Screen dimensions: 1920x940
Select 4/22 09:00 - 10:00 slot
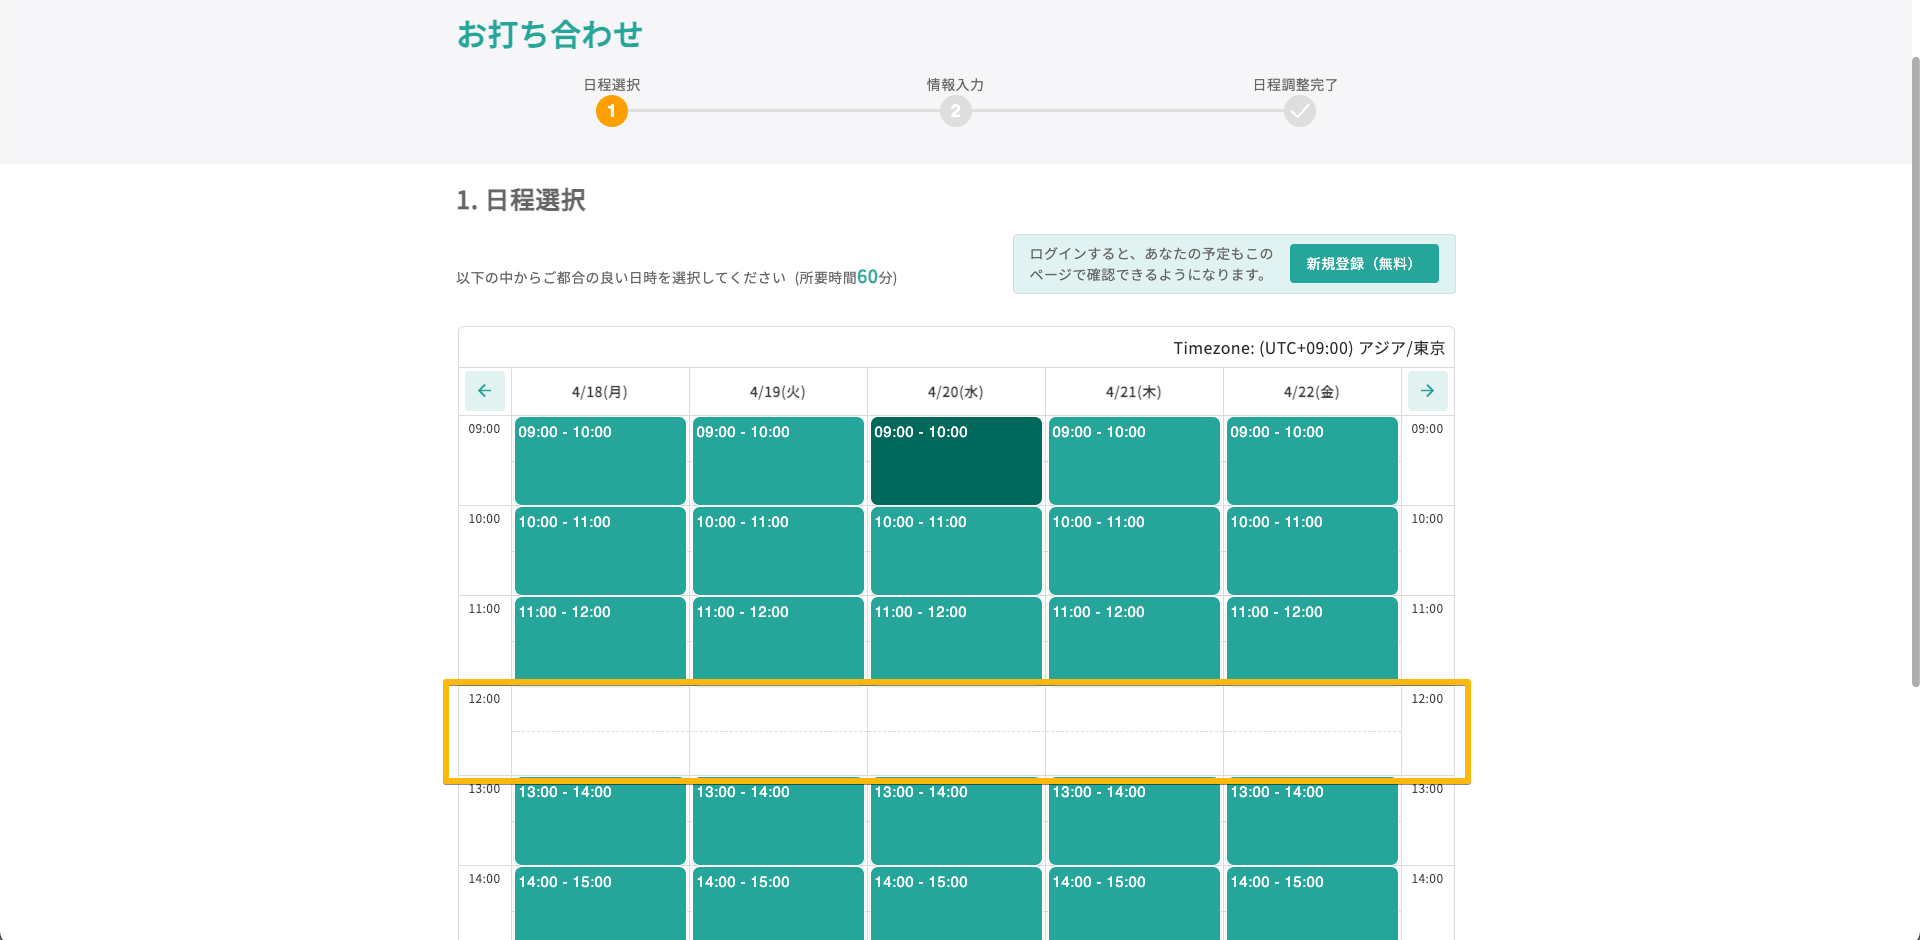1312,461
